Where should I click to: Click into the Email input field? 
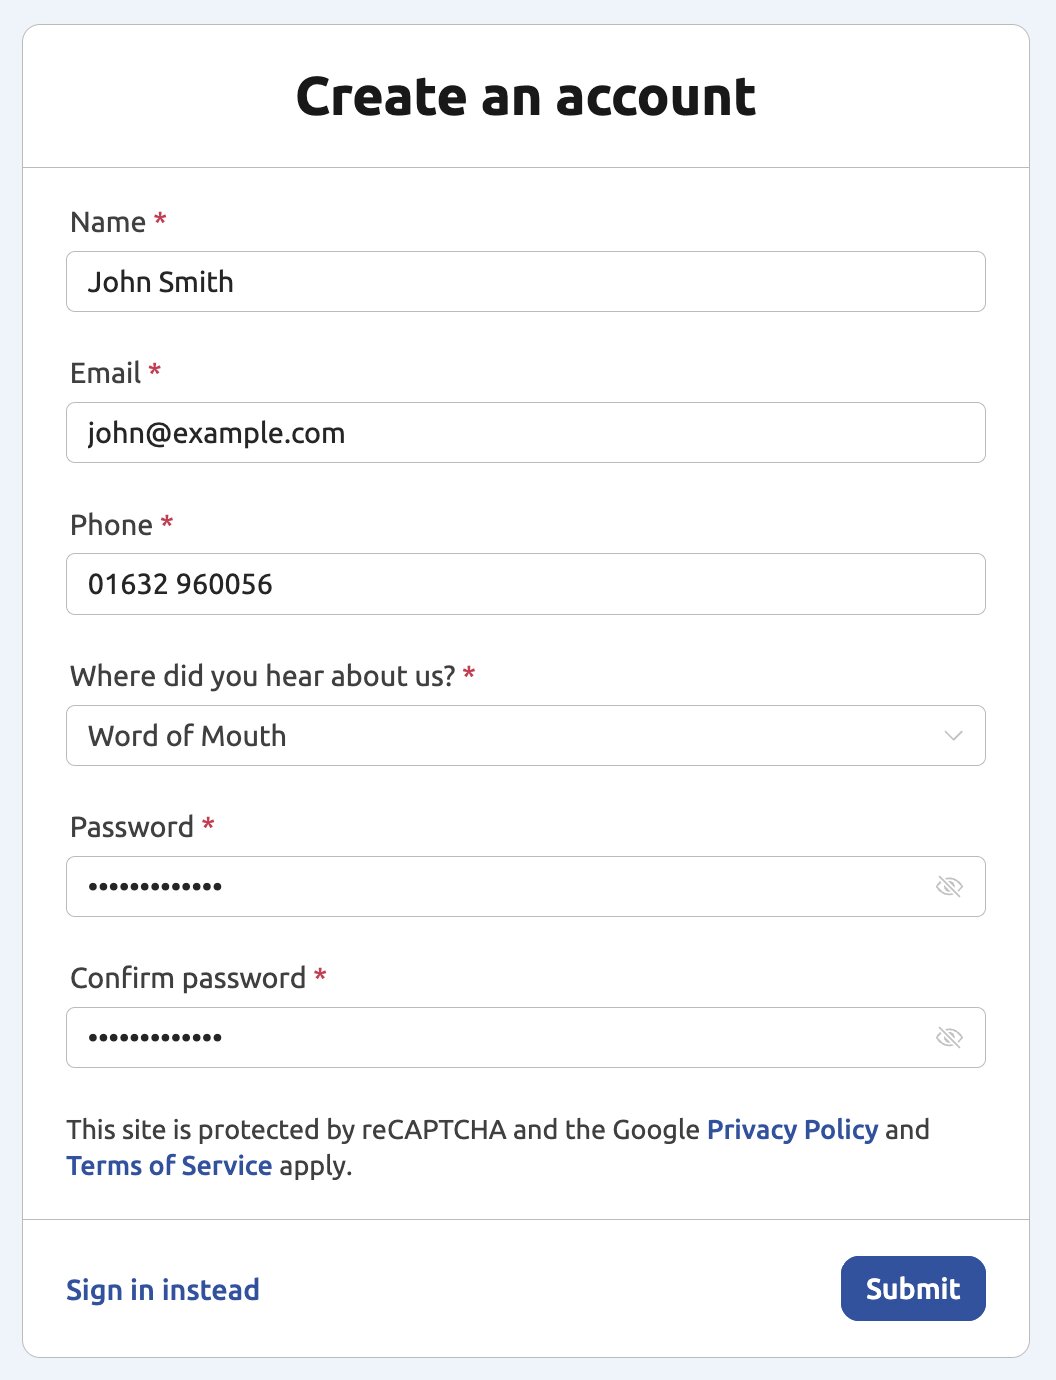[525, 433]
